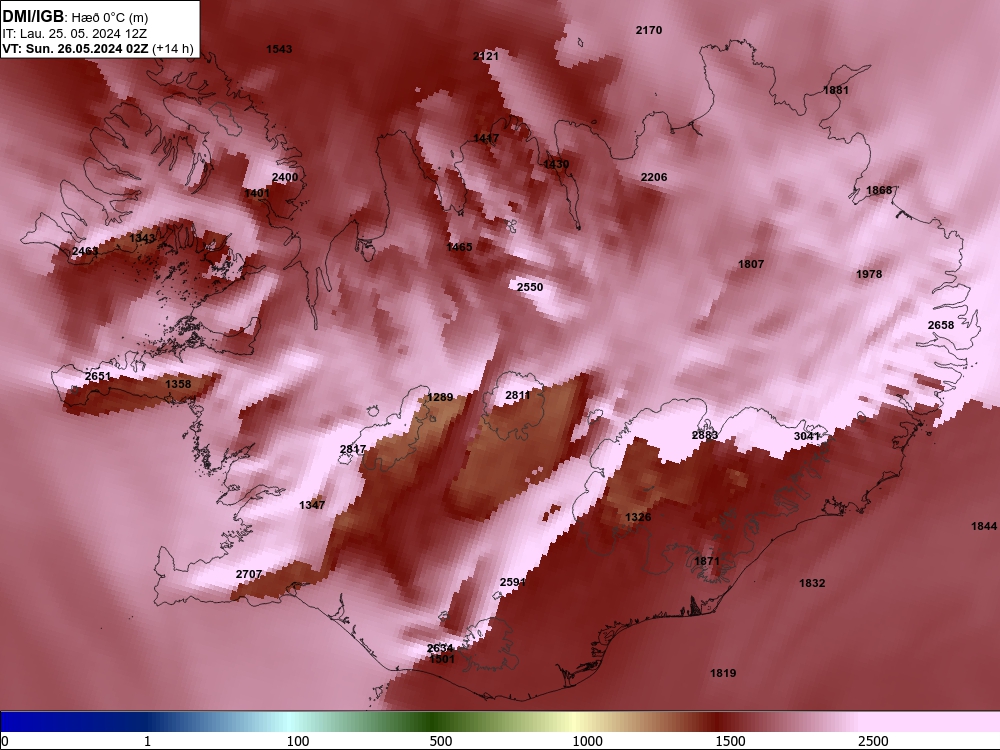Click the map value 1881
Viewport: 1000px width, 750px height.
pos(836,90)
